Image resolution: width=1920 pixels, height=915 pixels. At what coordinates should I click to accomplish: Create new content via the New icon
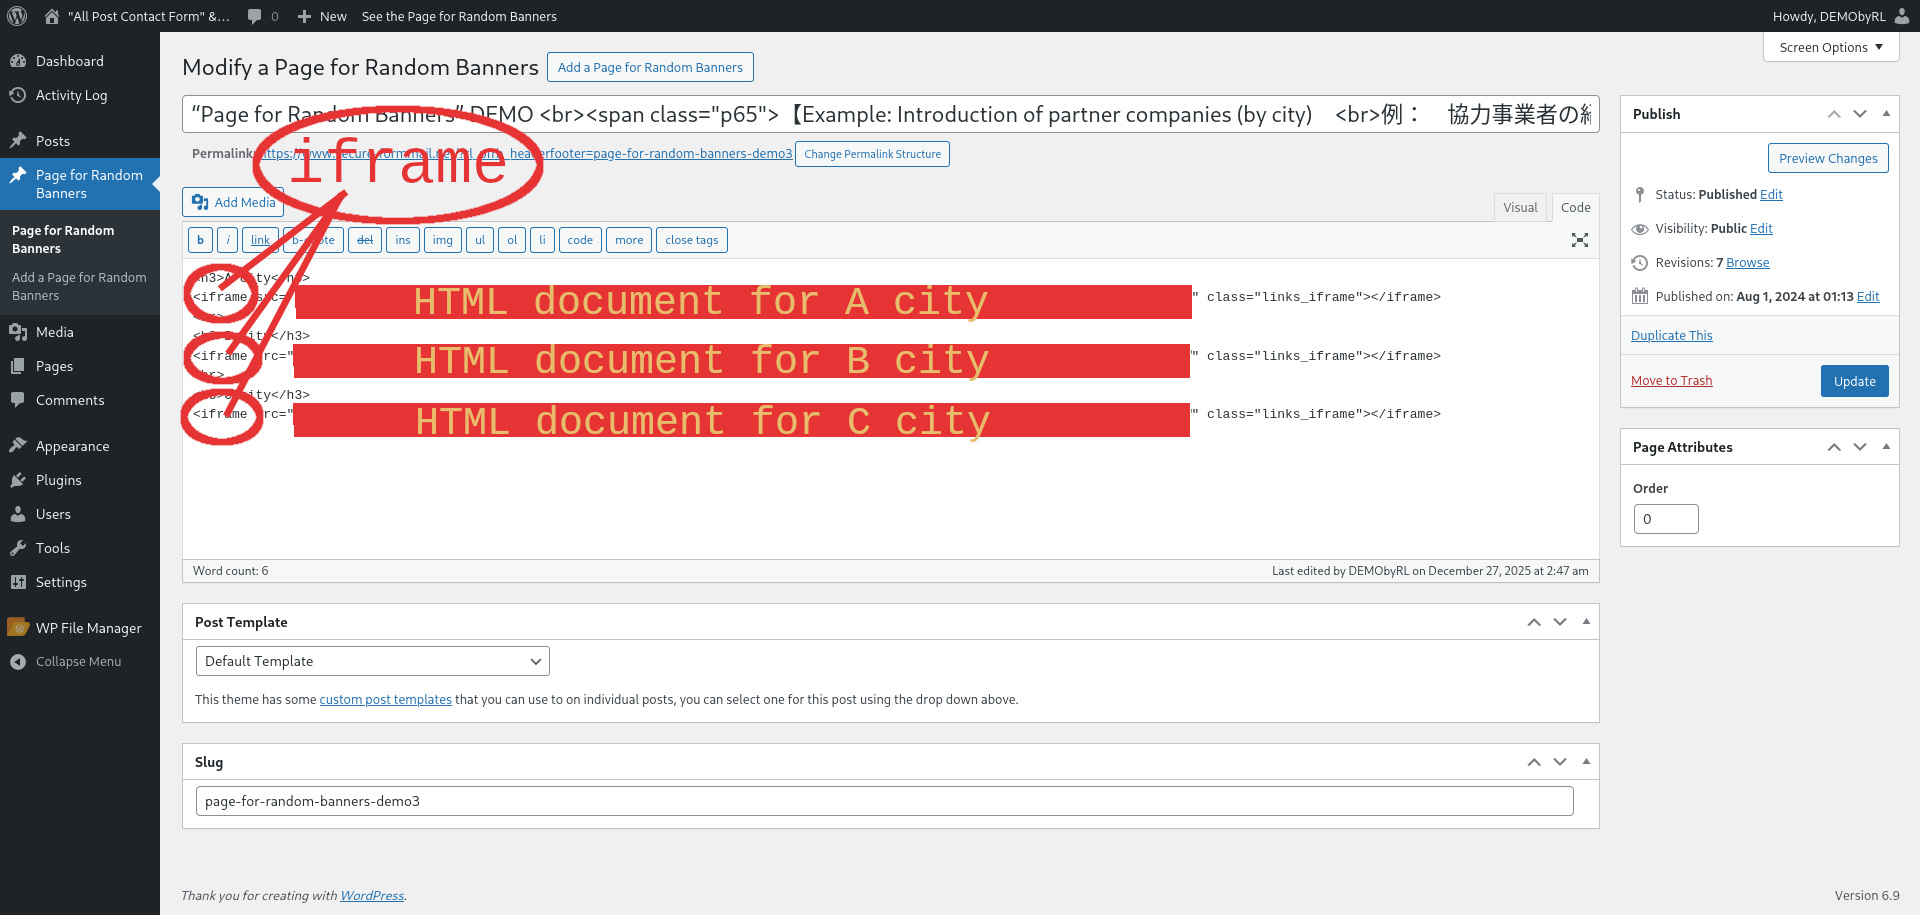[x=322, y=16]
